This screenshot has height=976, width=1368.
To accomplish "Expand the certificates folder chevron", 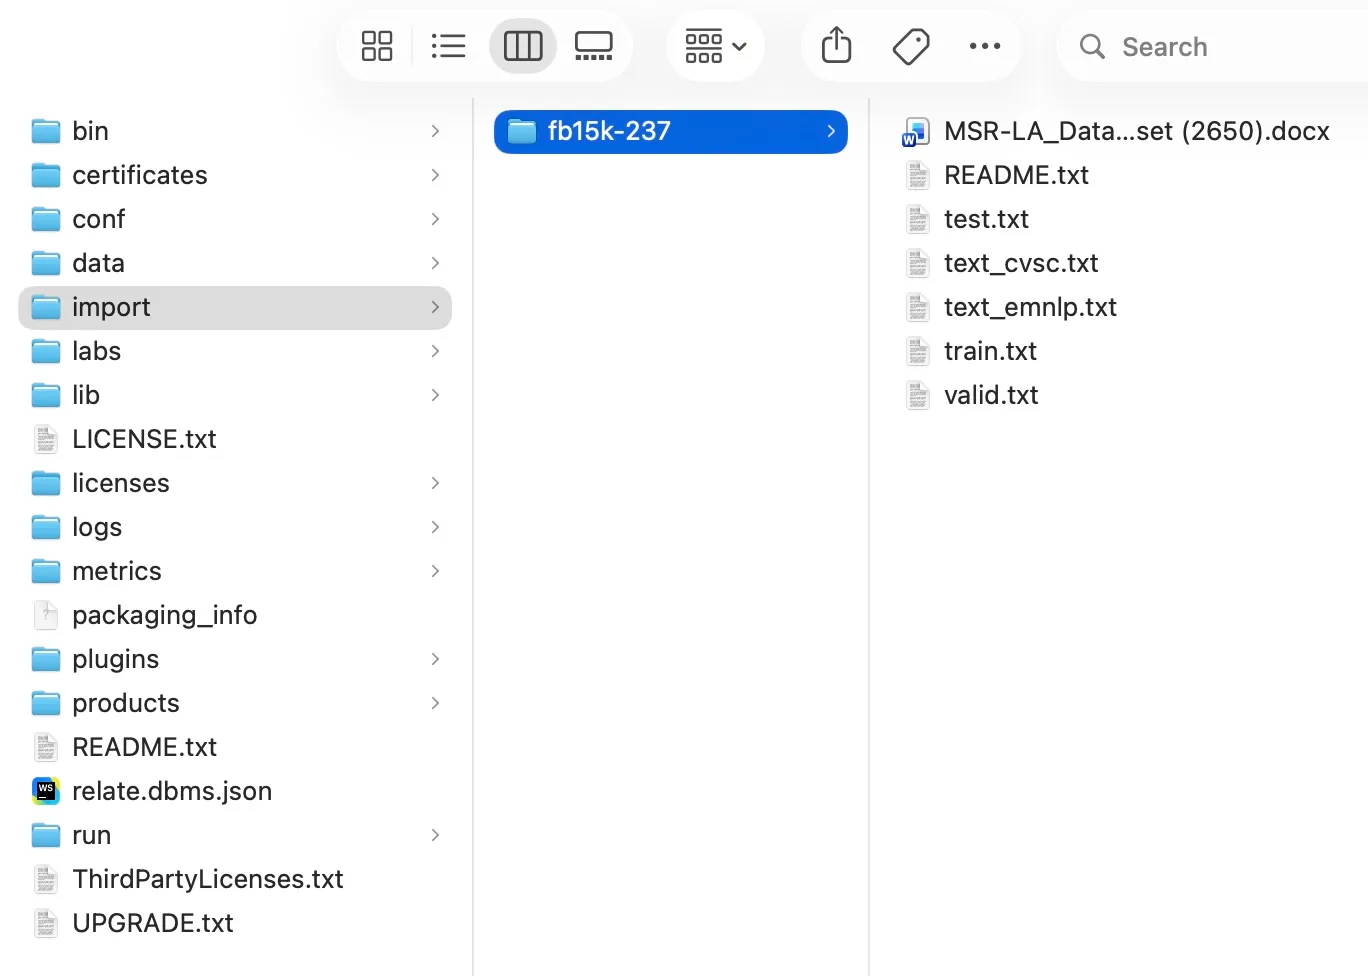I will (435, 175).
